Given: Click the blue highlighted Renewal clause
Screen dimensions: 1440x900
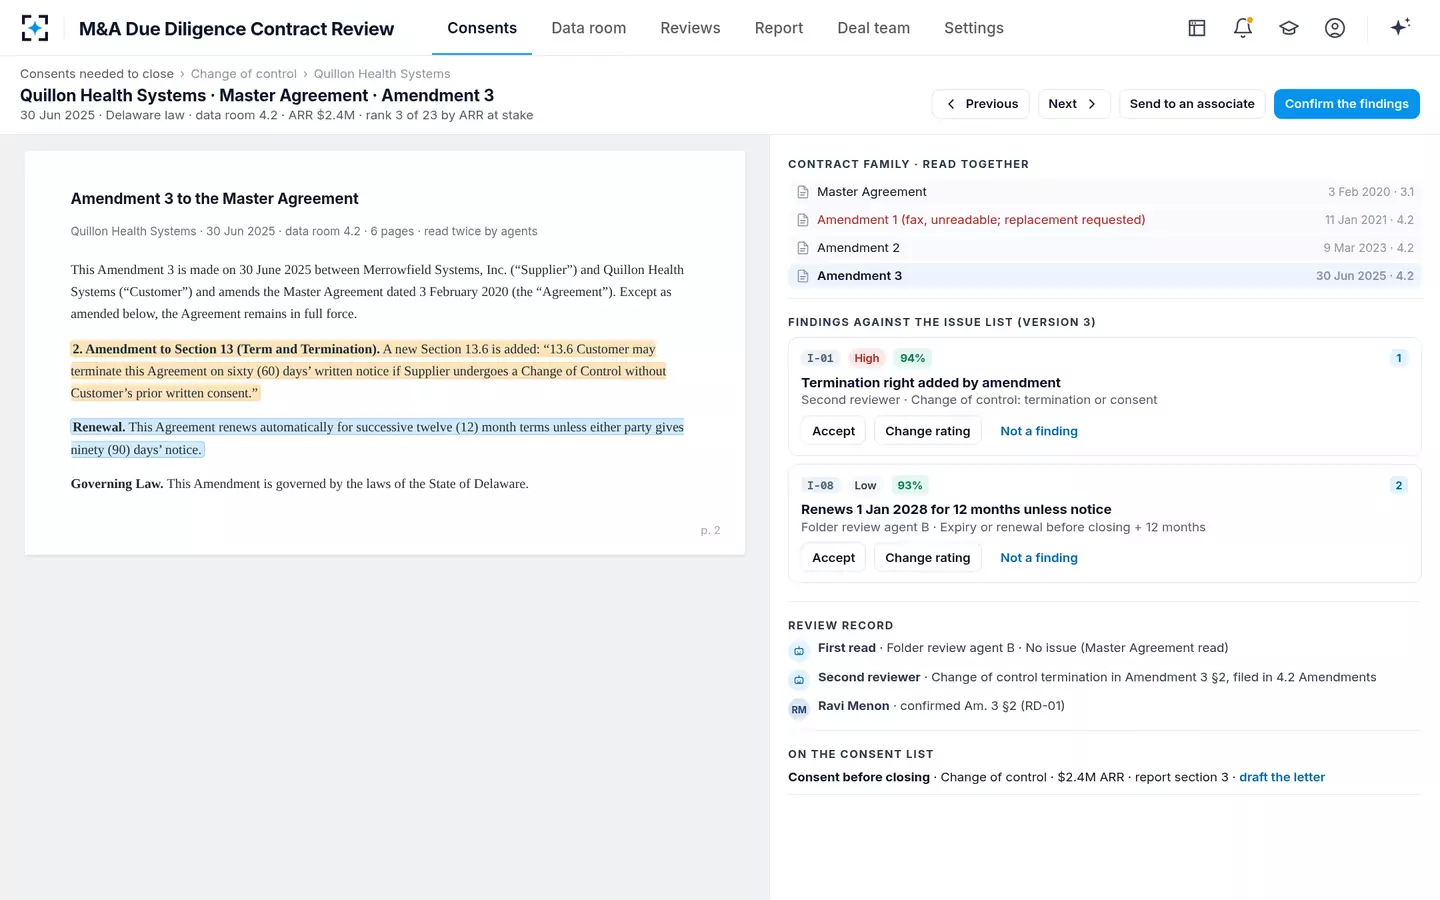Looking at the screenshot, I should coord(377,438).
